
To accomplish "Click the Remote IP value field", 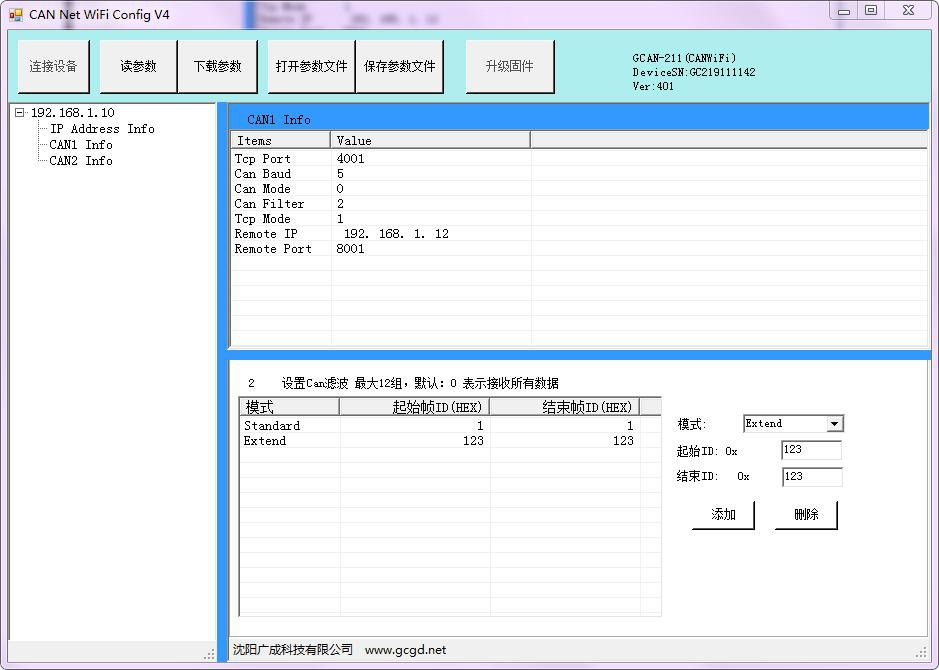I will click(396, 234).
